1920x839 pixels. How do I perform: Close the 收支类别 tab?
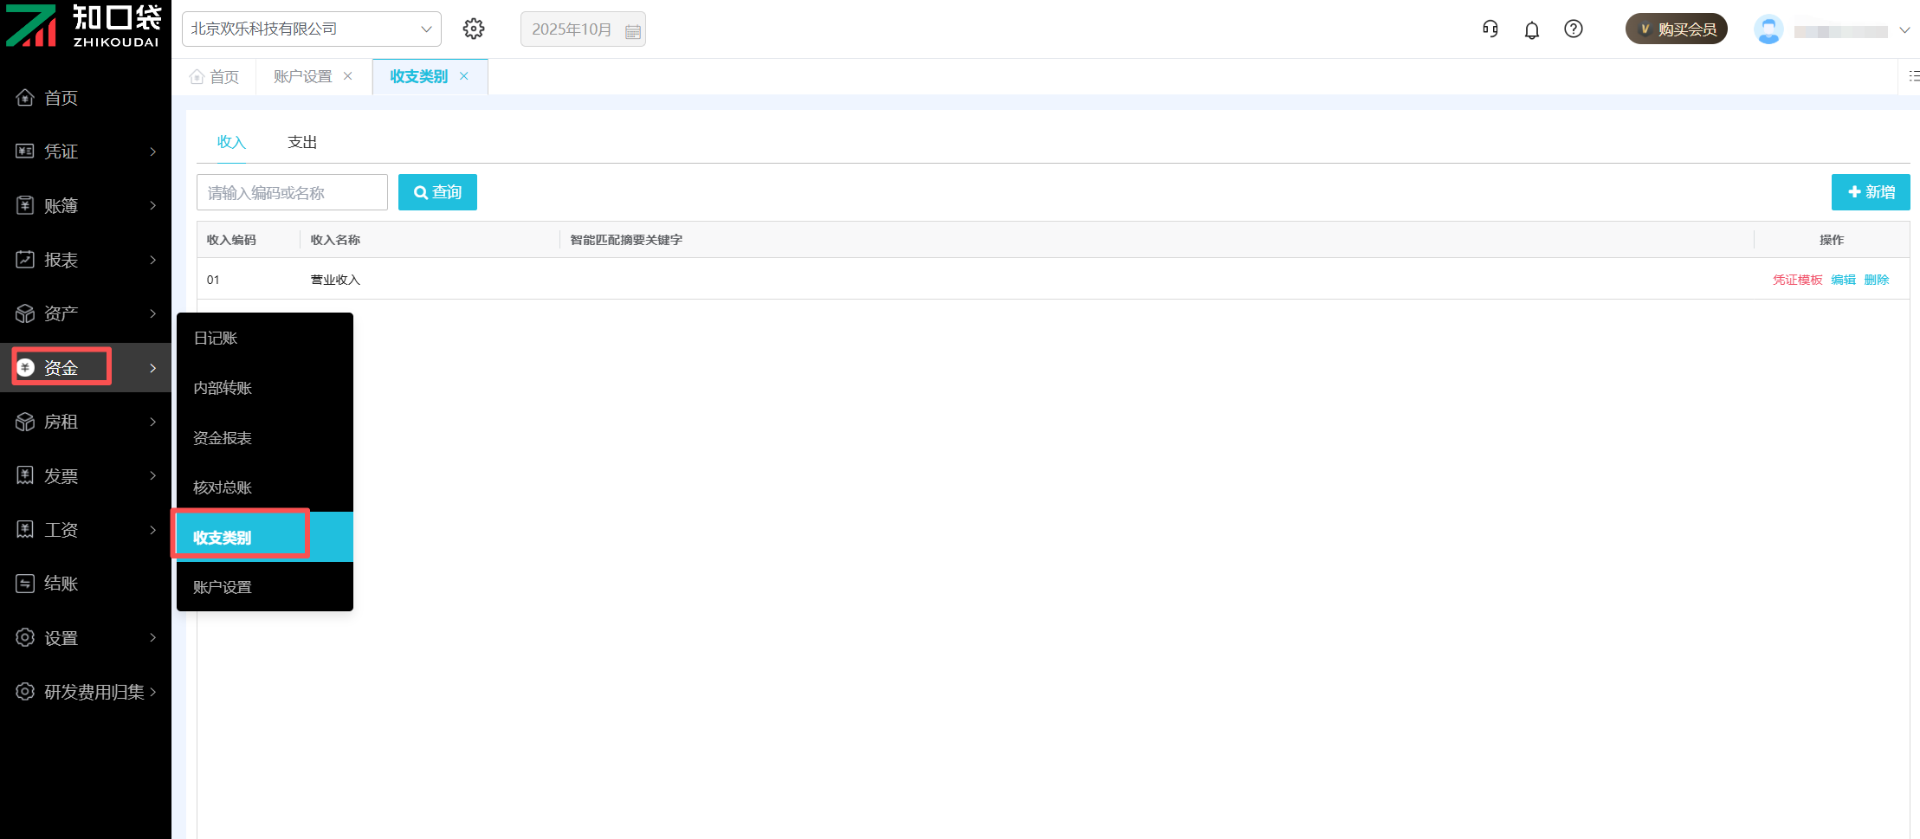[464, 76]
